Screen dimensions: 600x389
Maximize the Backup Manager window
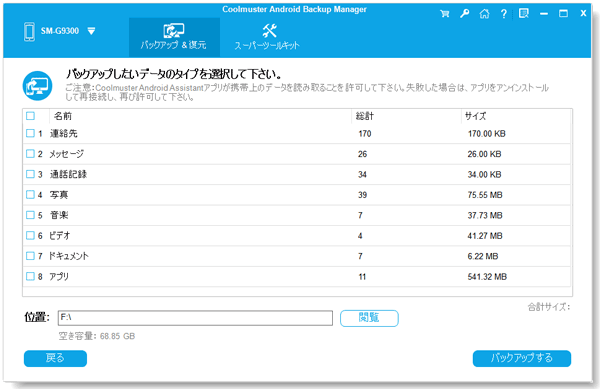(563, 14)
